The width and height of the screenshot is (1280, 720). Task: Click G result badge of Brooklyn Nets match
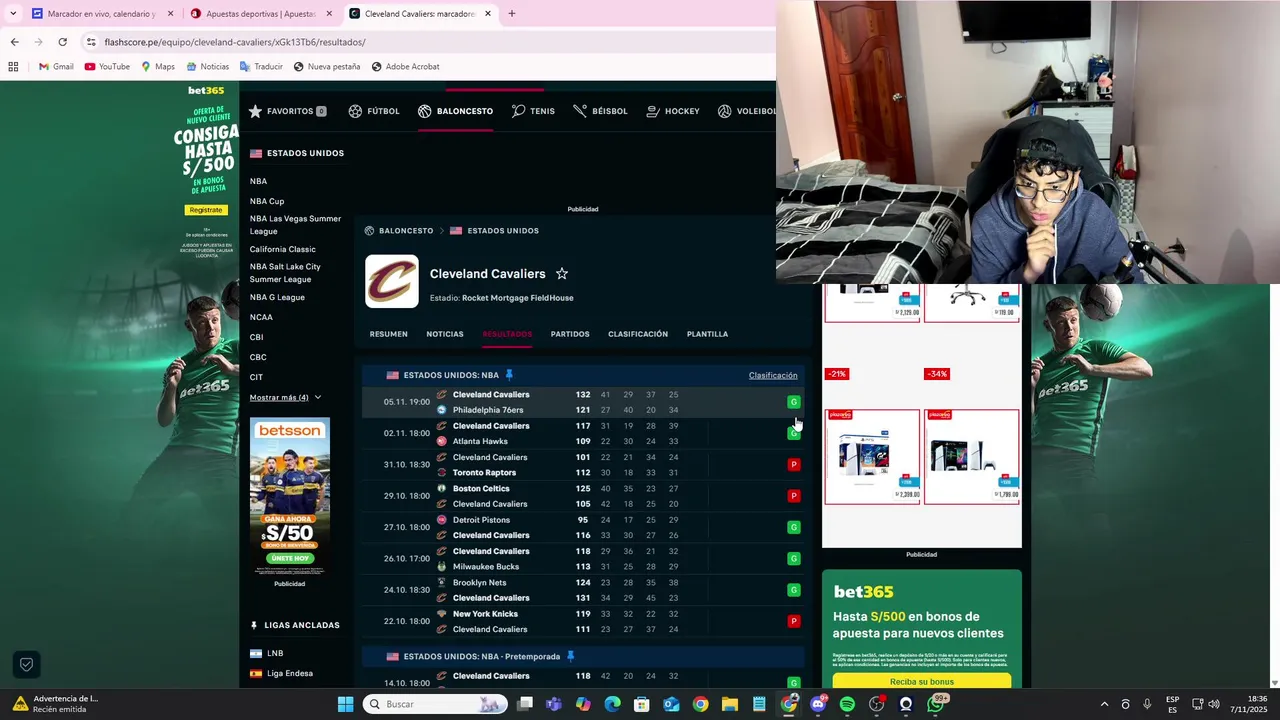(x=794, y=590)
